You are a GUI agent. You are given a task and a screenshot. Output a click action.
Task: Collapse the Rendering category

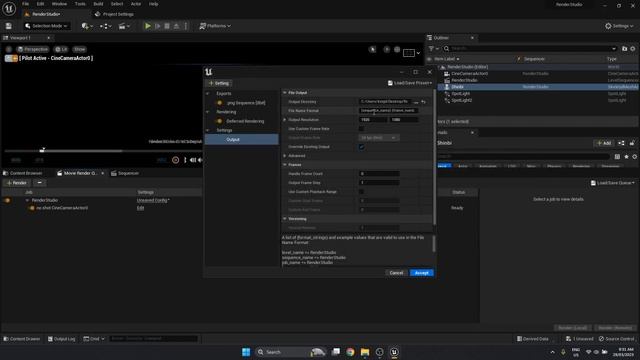[208, 112]
